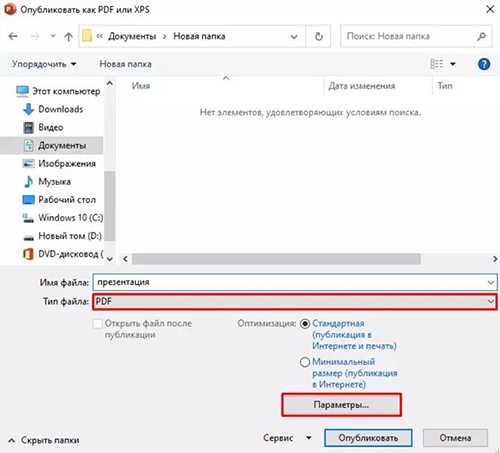500x453 pixels.
Task: Open recent locations dropdown arrow
Action: point(53,36)
